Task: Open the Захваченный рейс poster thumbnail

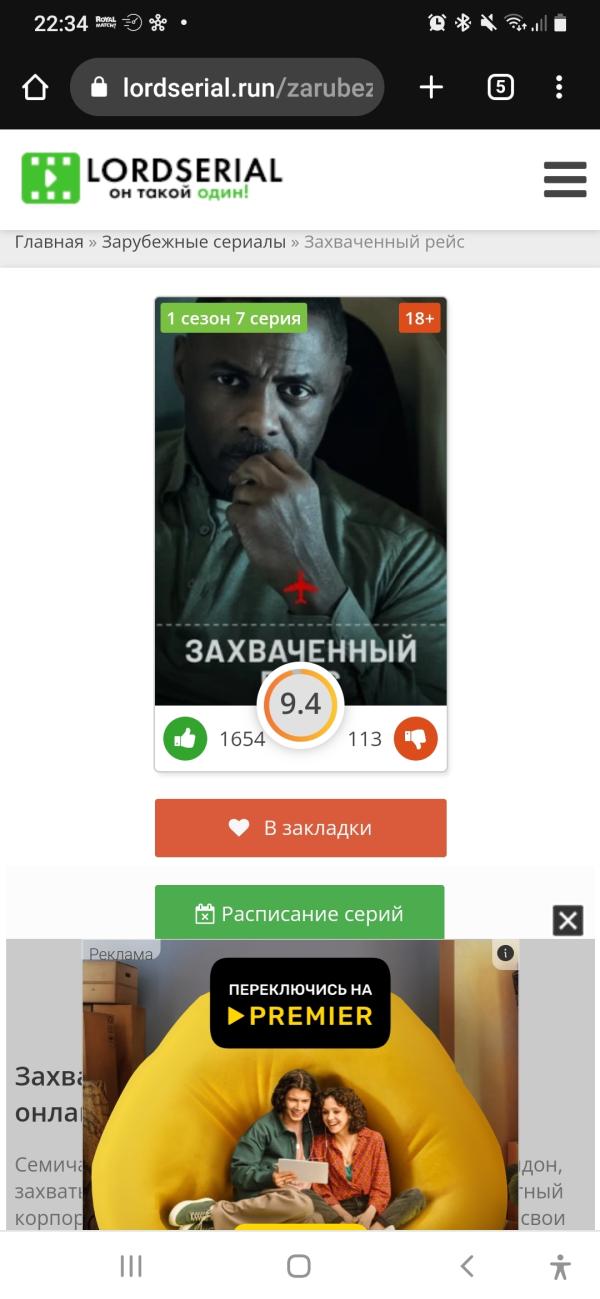Action: [x=300, y=501]
